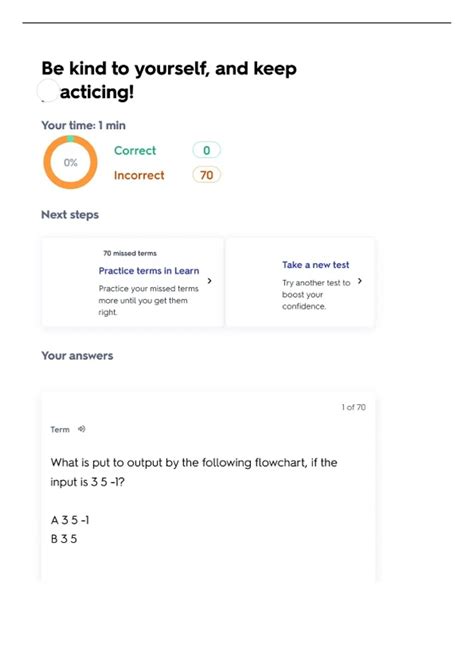Click the Your time: 1 min text
474x671 pixels.
pyautogui.click(x=83, y=125)
